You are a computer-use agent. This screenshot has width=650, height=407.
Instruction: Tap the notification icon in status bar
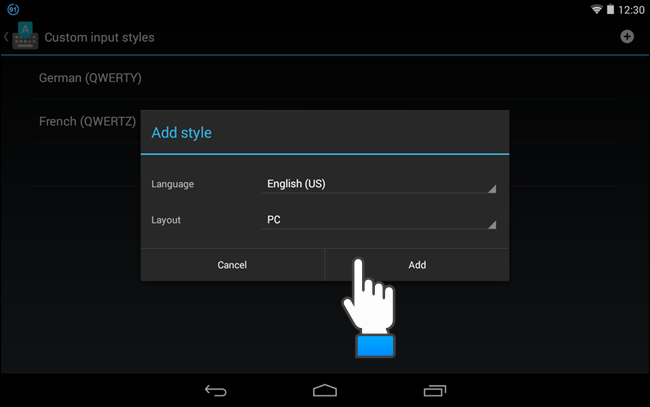click(x=13, y=9)
